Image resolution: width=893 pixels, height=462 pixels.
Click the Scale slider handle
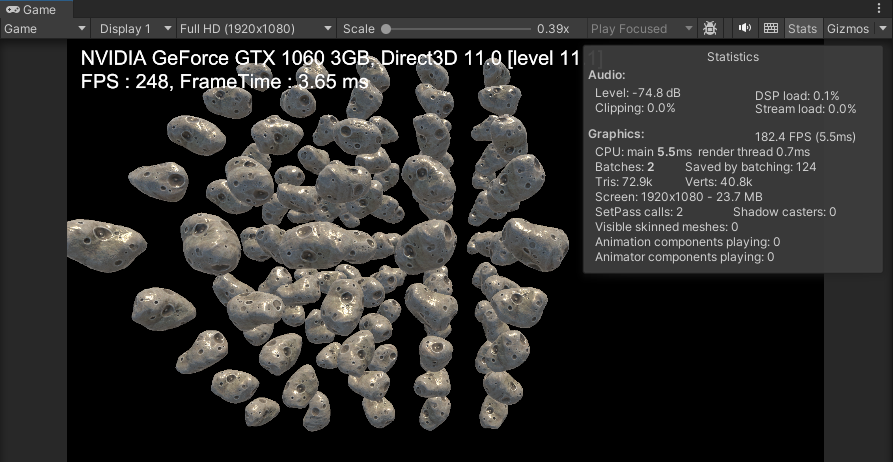(386, 28)
